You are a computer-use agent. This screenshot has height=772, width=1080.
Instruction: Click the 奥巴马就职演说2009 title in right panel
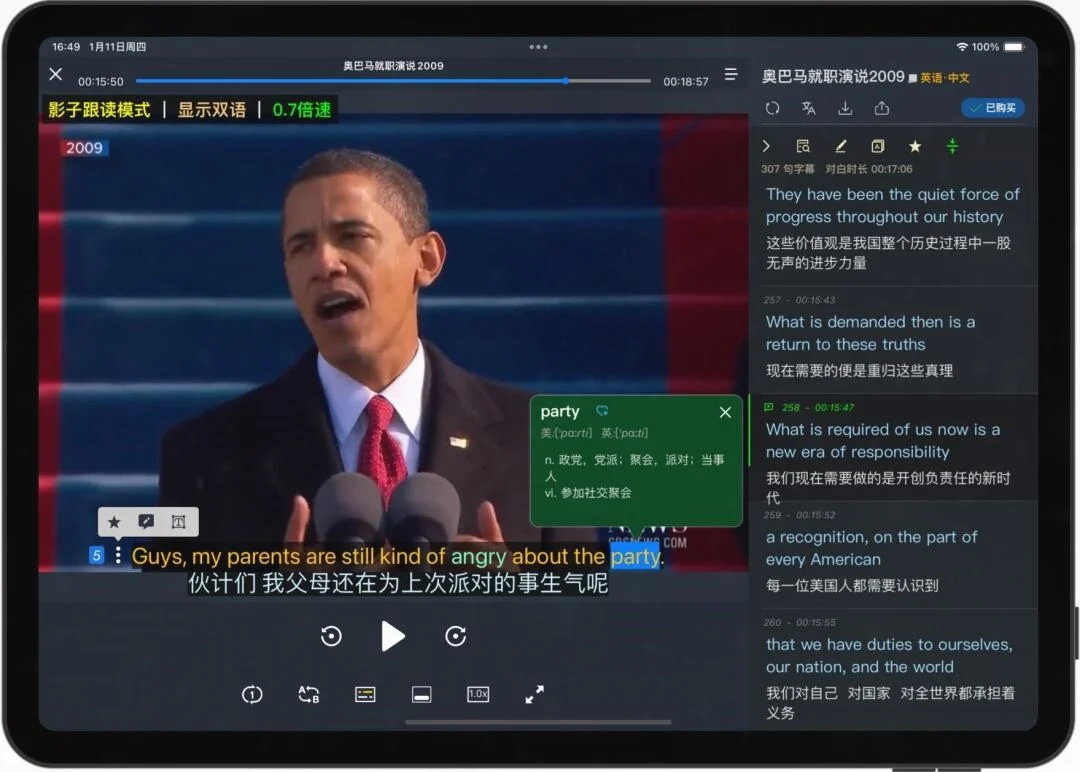(x=833, y=76)
